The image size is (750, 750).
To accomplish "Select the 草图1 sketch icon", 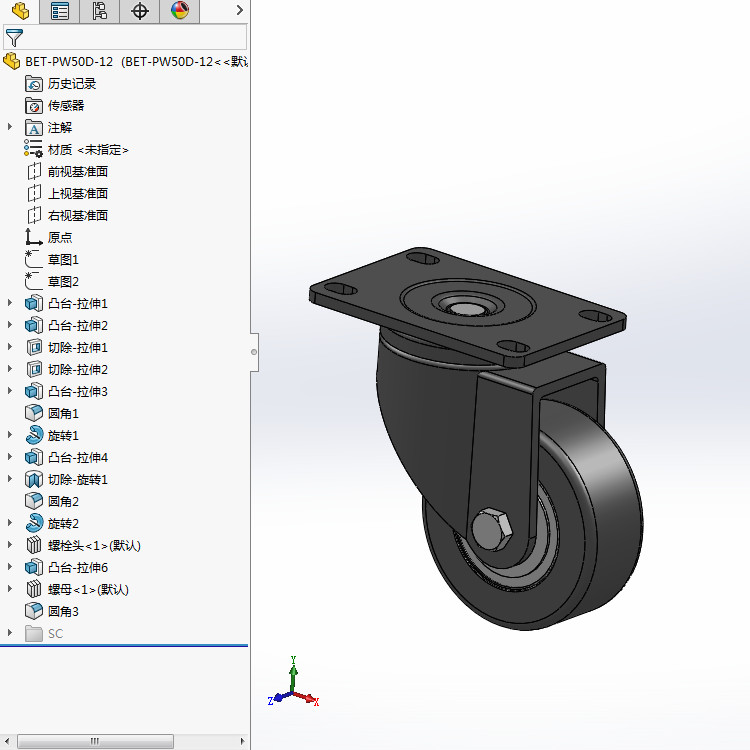I will tap(33, 259).
